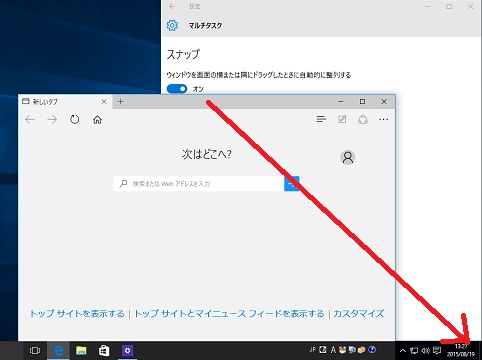Screen dimensions: 482x360
Task: Go forward in the Edge browser
Action: click(52, 119)
